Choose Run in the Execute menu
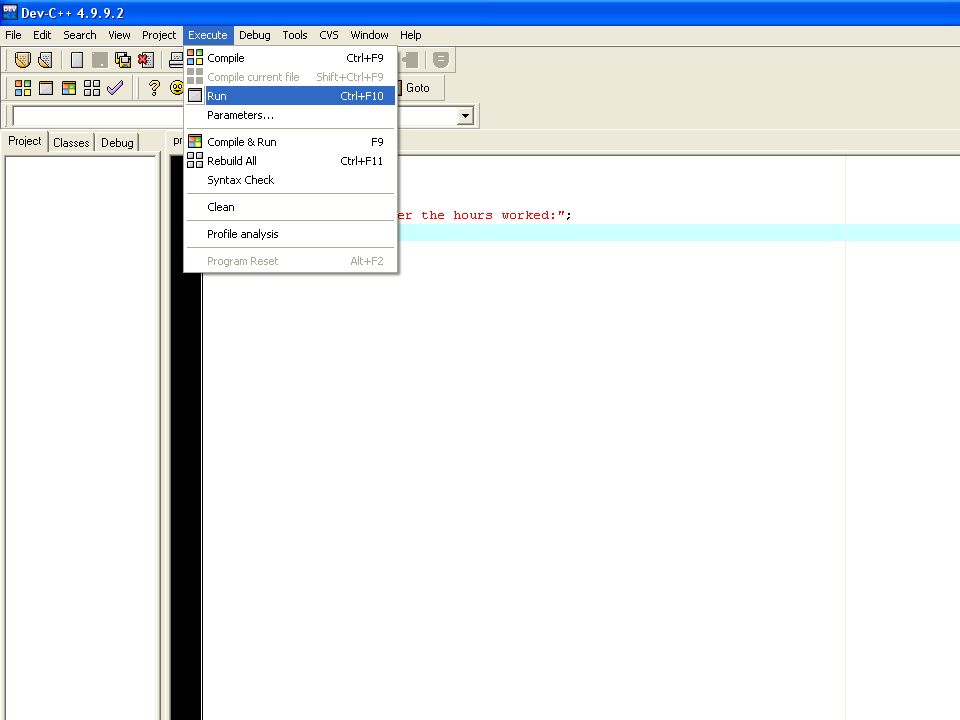Viewport: 960px width, 720px height. click(x=291, y=96)
